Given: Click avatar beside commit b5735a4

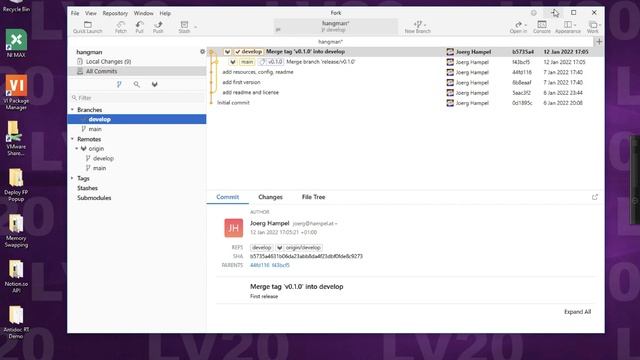Looking at the screenshot, I should pos(450,52).
